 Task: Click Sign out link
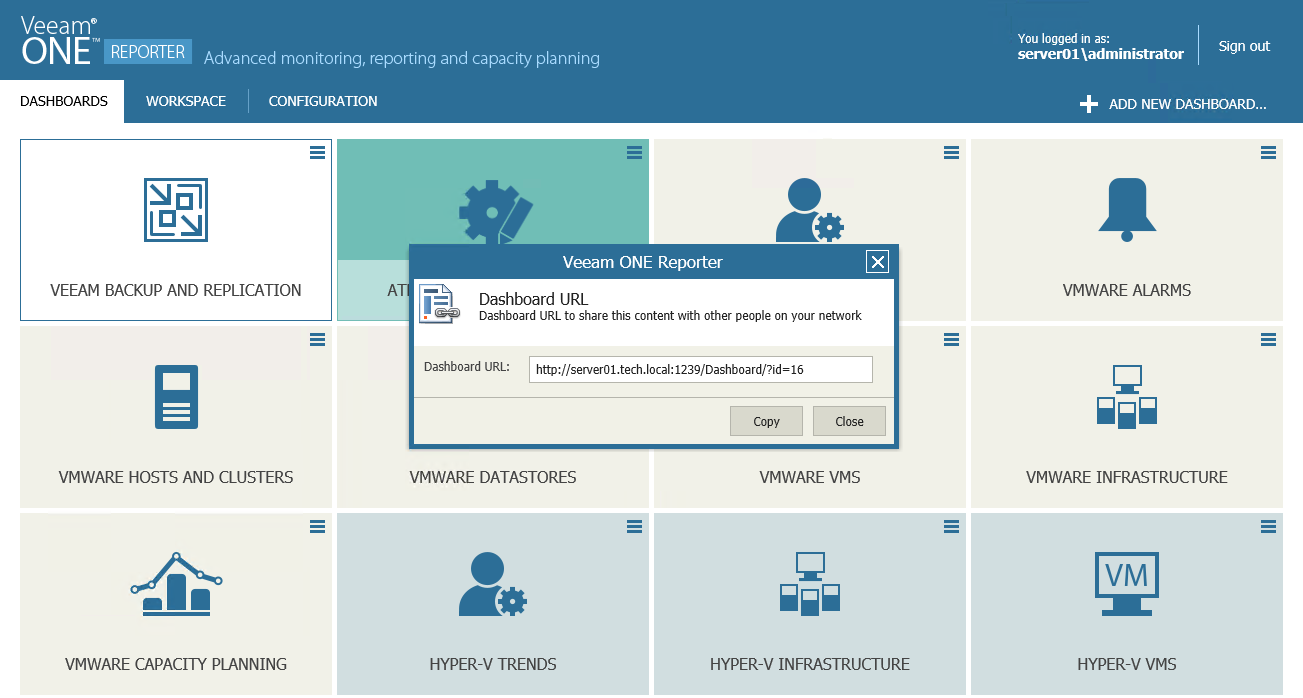1244,46
